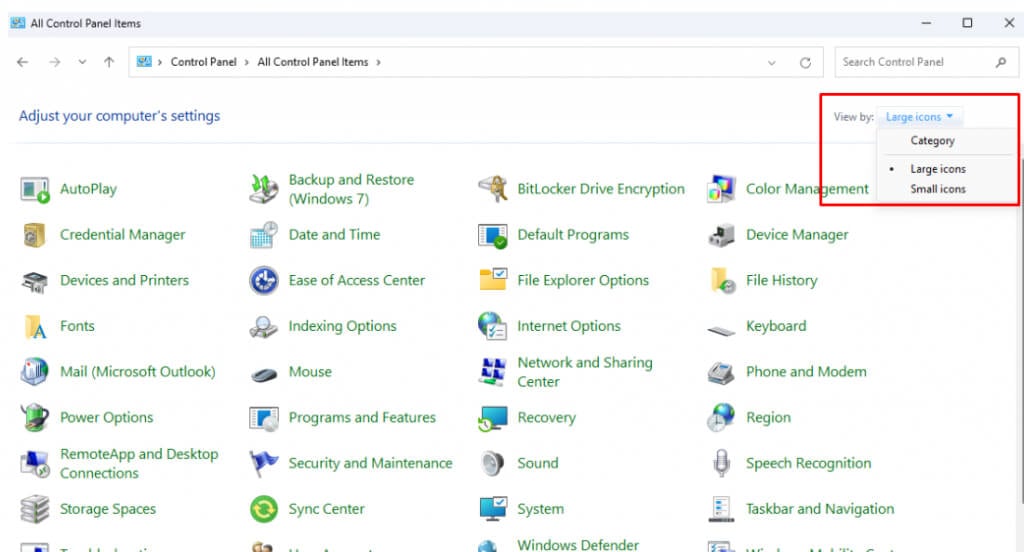Open the AutoPlay icon

tap(35, 189)
